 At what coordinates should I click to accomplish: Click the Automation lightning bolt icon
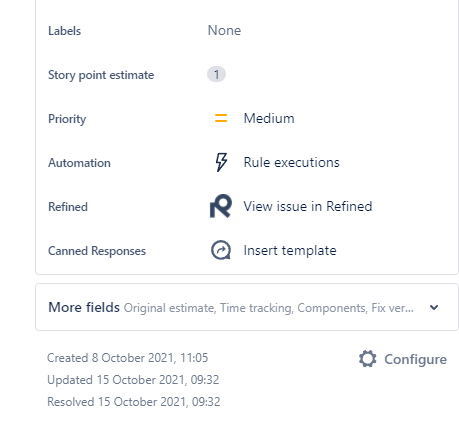221,162
